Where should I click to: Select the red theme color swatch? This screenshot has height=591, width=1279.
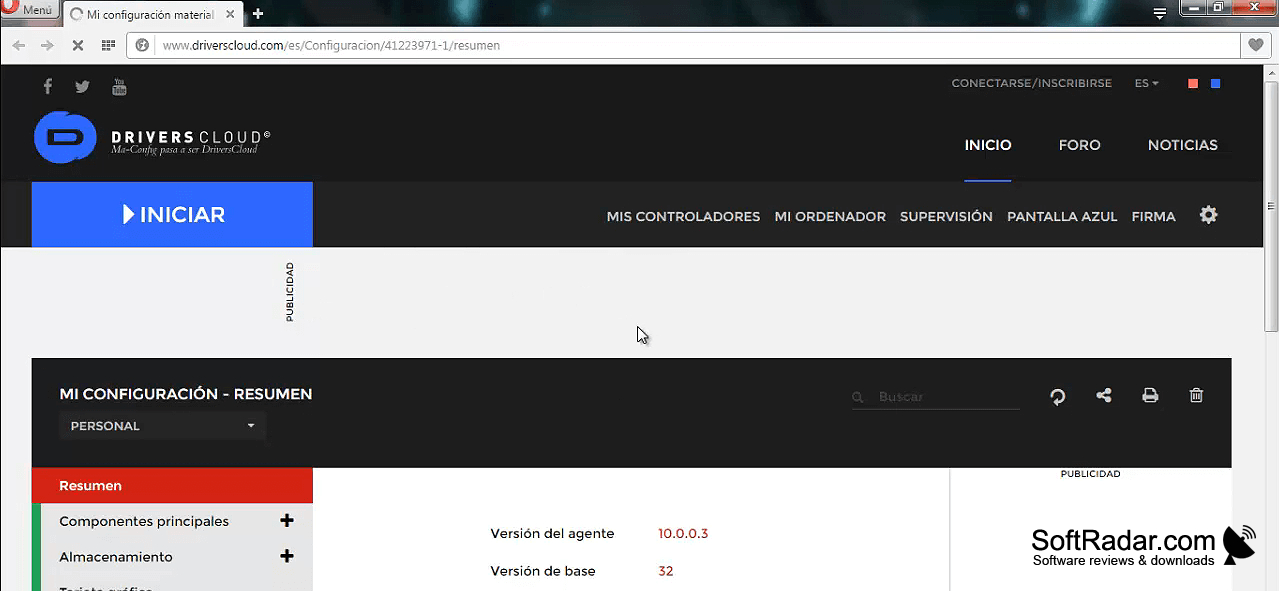point(1192,84)
